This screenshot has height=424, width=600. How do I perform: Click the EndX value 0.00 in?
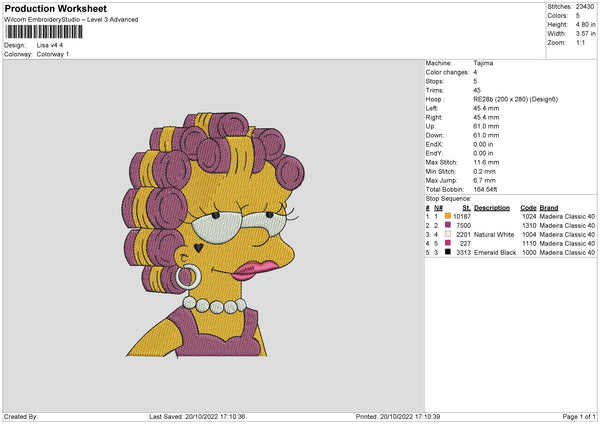click(x=484, y=145)
